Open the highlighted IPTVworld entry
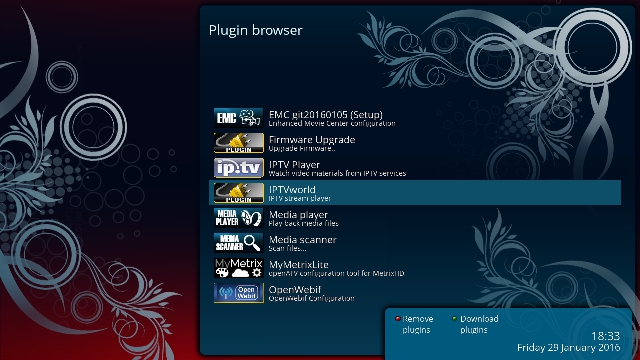 (415, 193)
